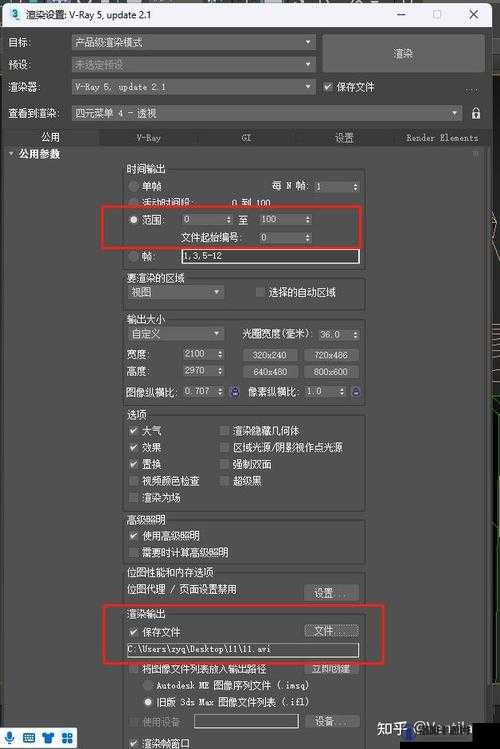Toggle the 渲染帧窗口 checkbox
Image resolution: width=500 pixels, height=749 pixels.
133,743
